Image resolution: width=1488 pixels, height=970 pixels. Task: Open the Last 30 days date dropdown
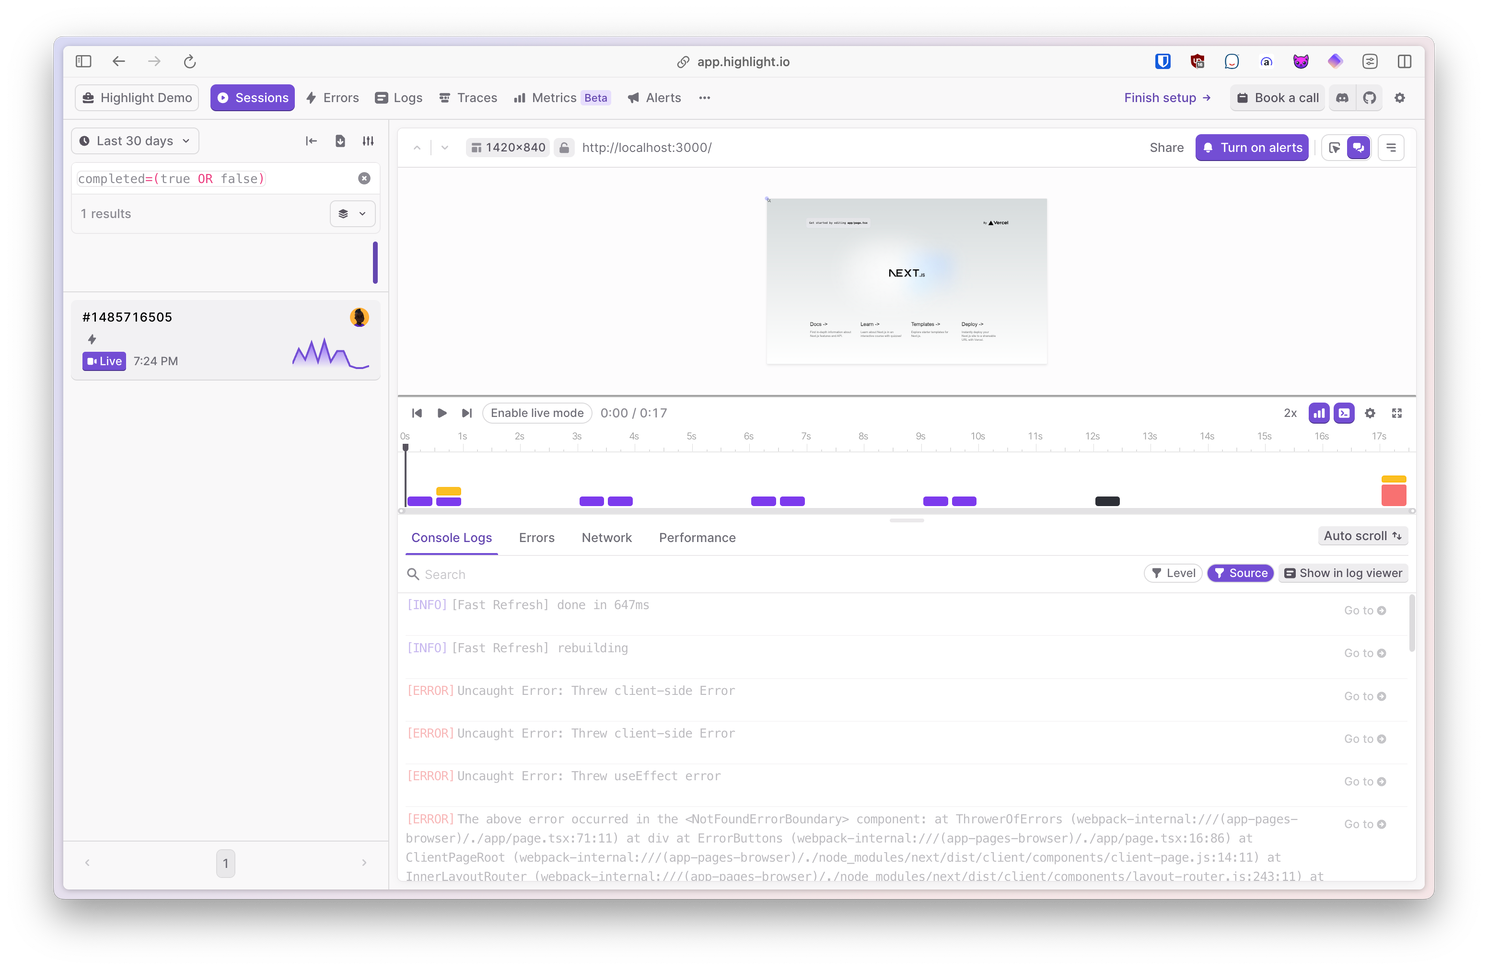[135, 141]
